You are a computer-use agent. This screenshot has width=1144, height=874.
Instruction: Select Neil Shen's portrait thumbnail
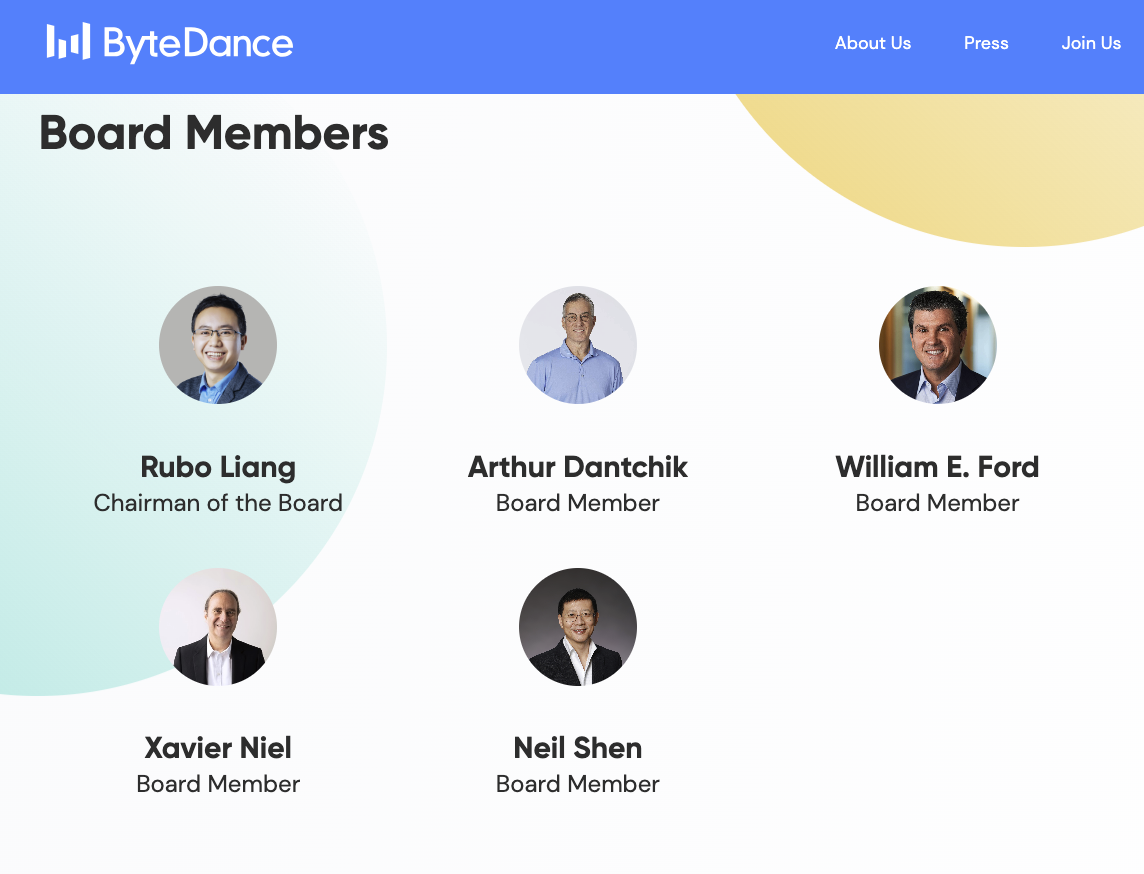coord(578,627)
